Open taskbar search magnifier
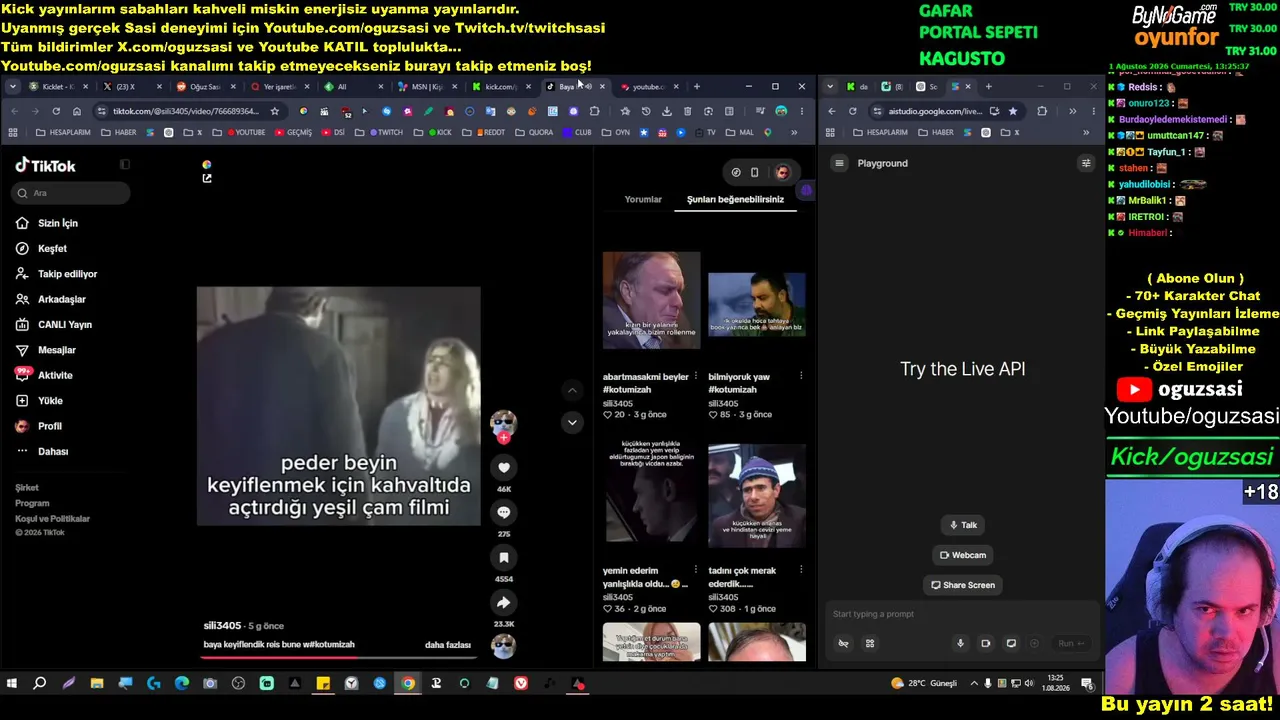 click(40, 684)
